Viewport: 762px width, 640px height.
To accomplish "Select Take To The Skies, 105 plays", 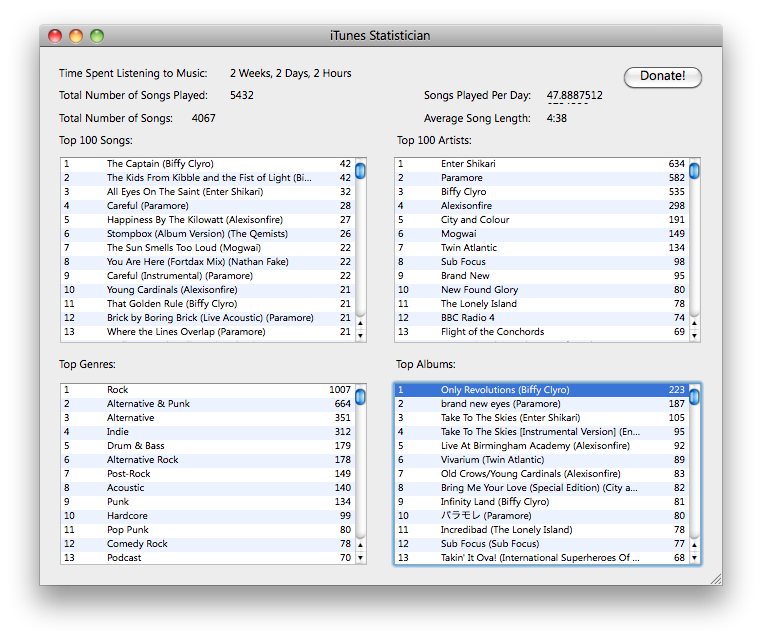I will tap(542, 418).
